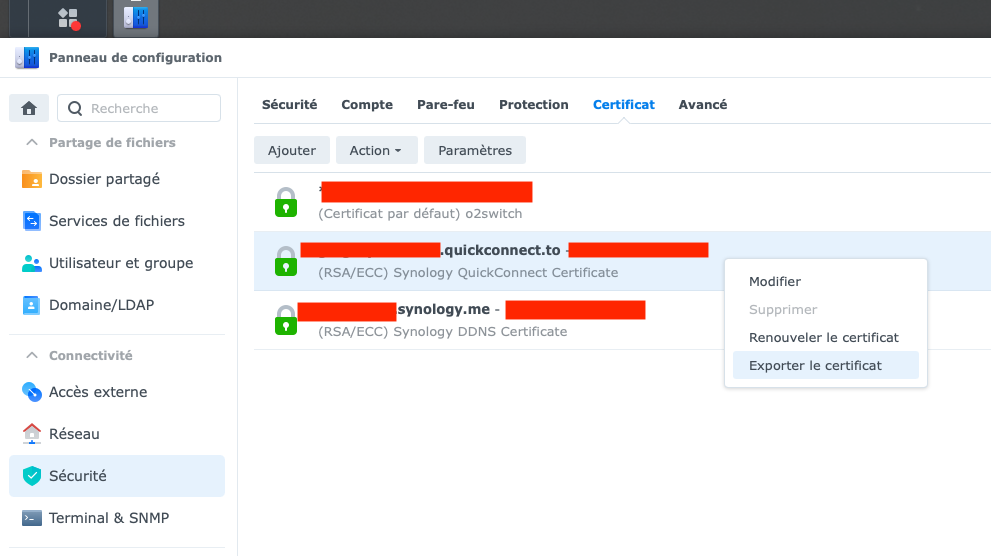
Task: Click the Services de fichiers icon
Action: [32, 221]
